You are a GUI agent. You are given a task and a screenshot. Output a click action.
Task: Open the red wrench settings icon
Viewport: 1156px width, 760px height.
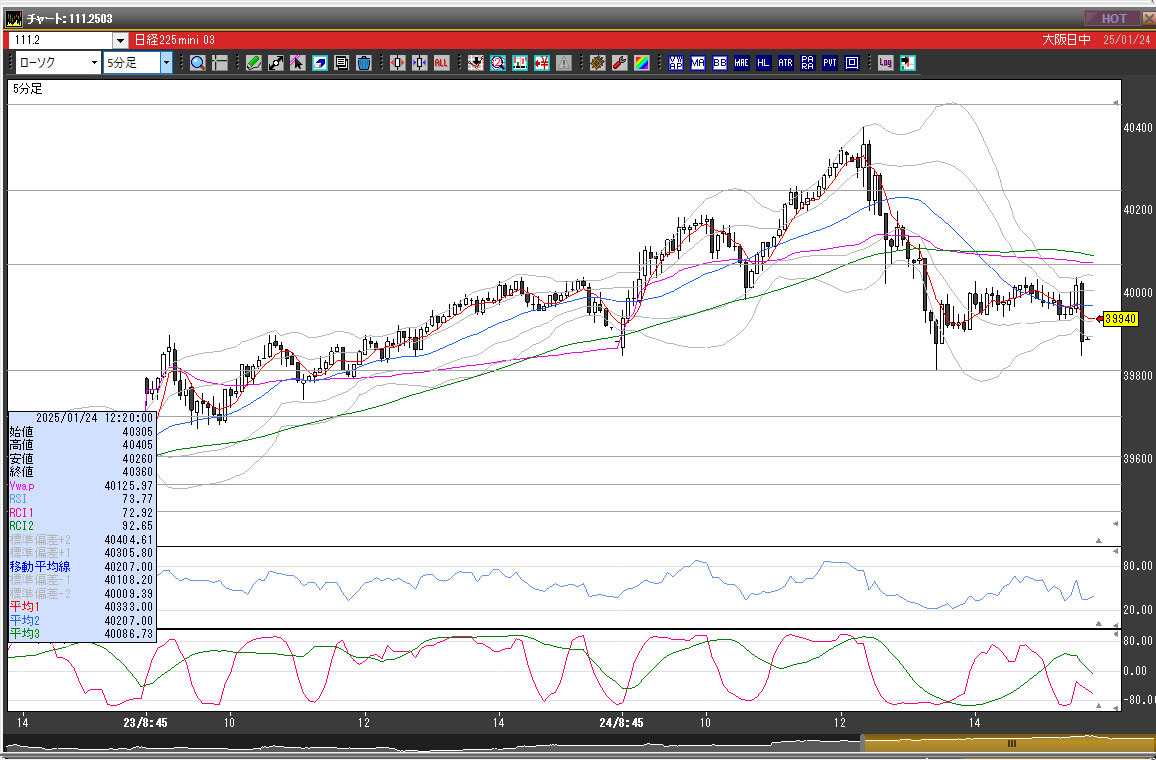click(619, 63)
